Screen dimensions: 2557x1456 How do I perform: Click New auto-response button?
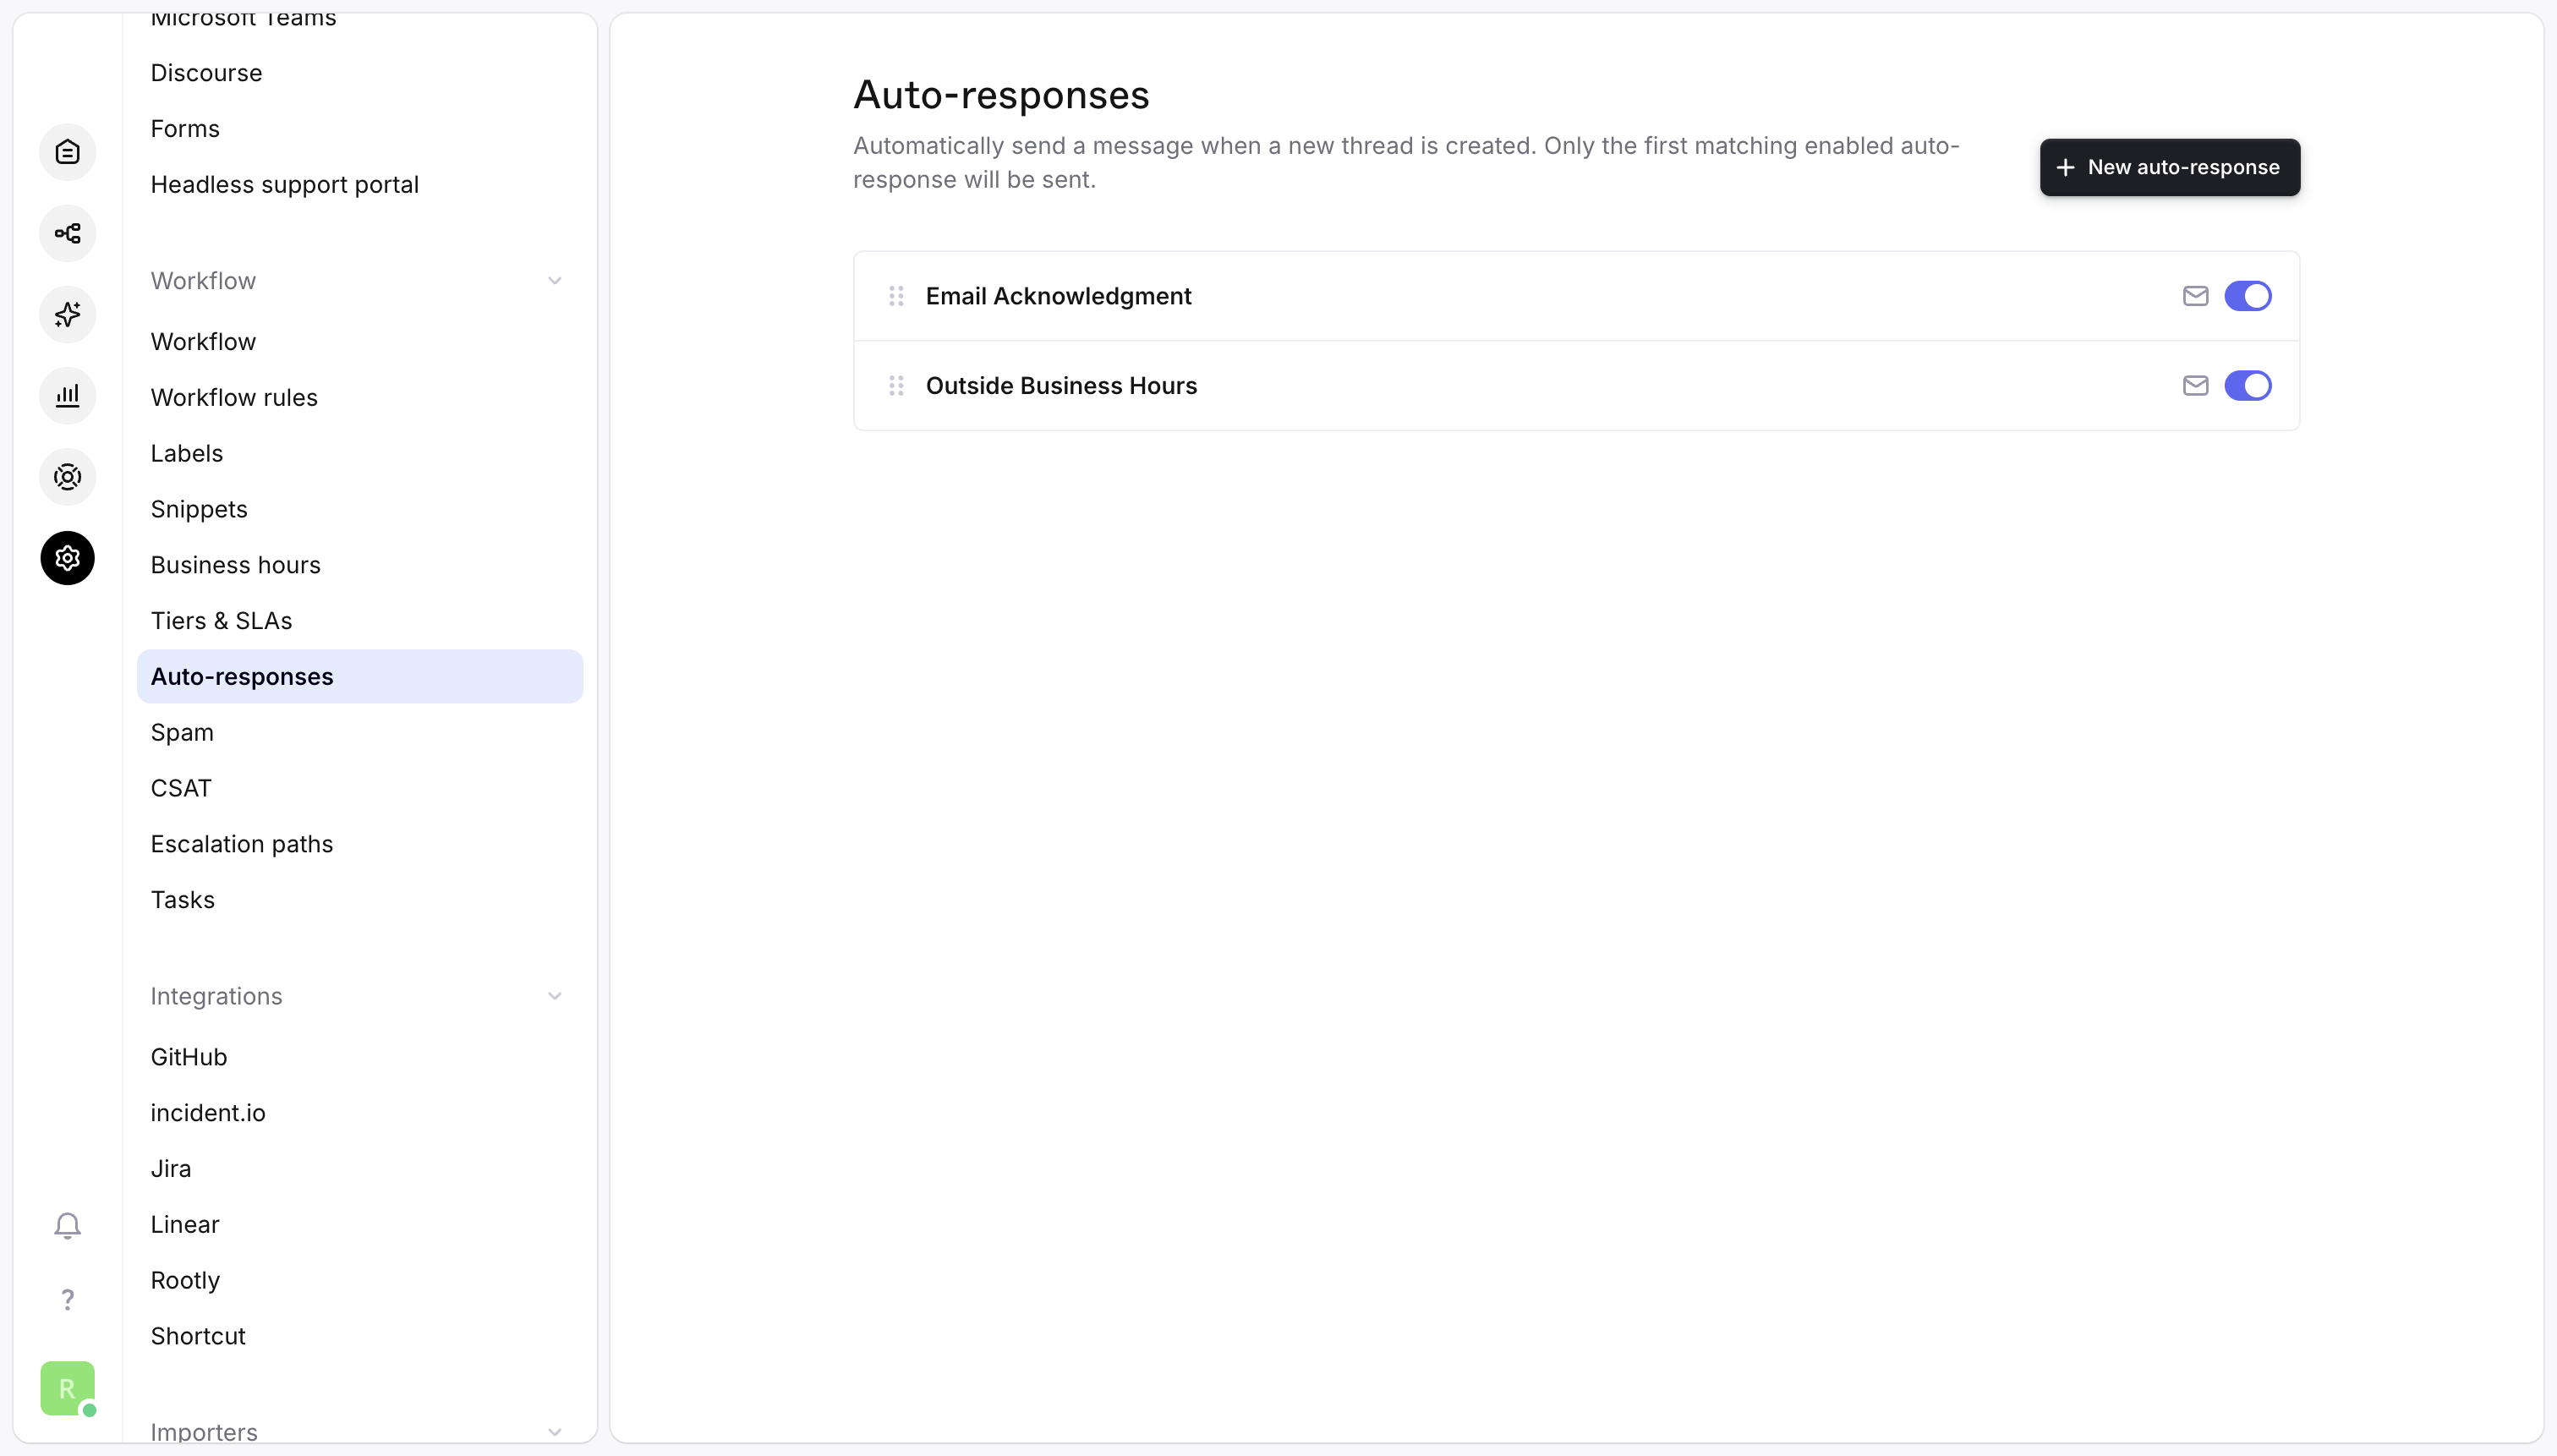tap(2169, 167)
